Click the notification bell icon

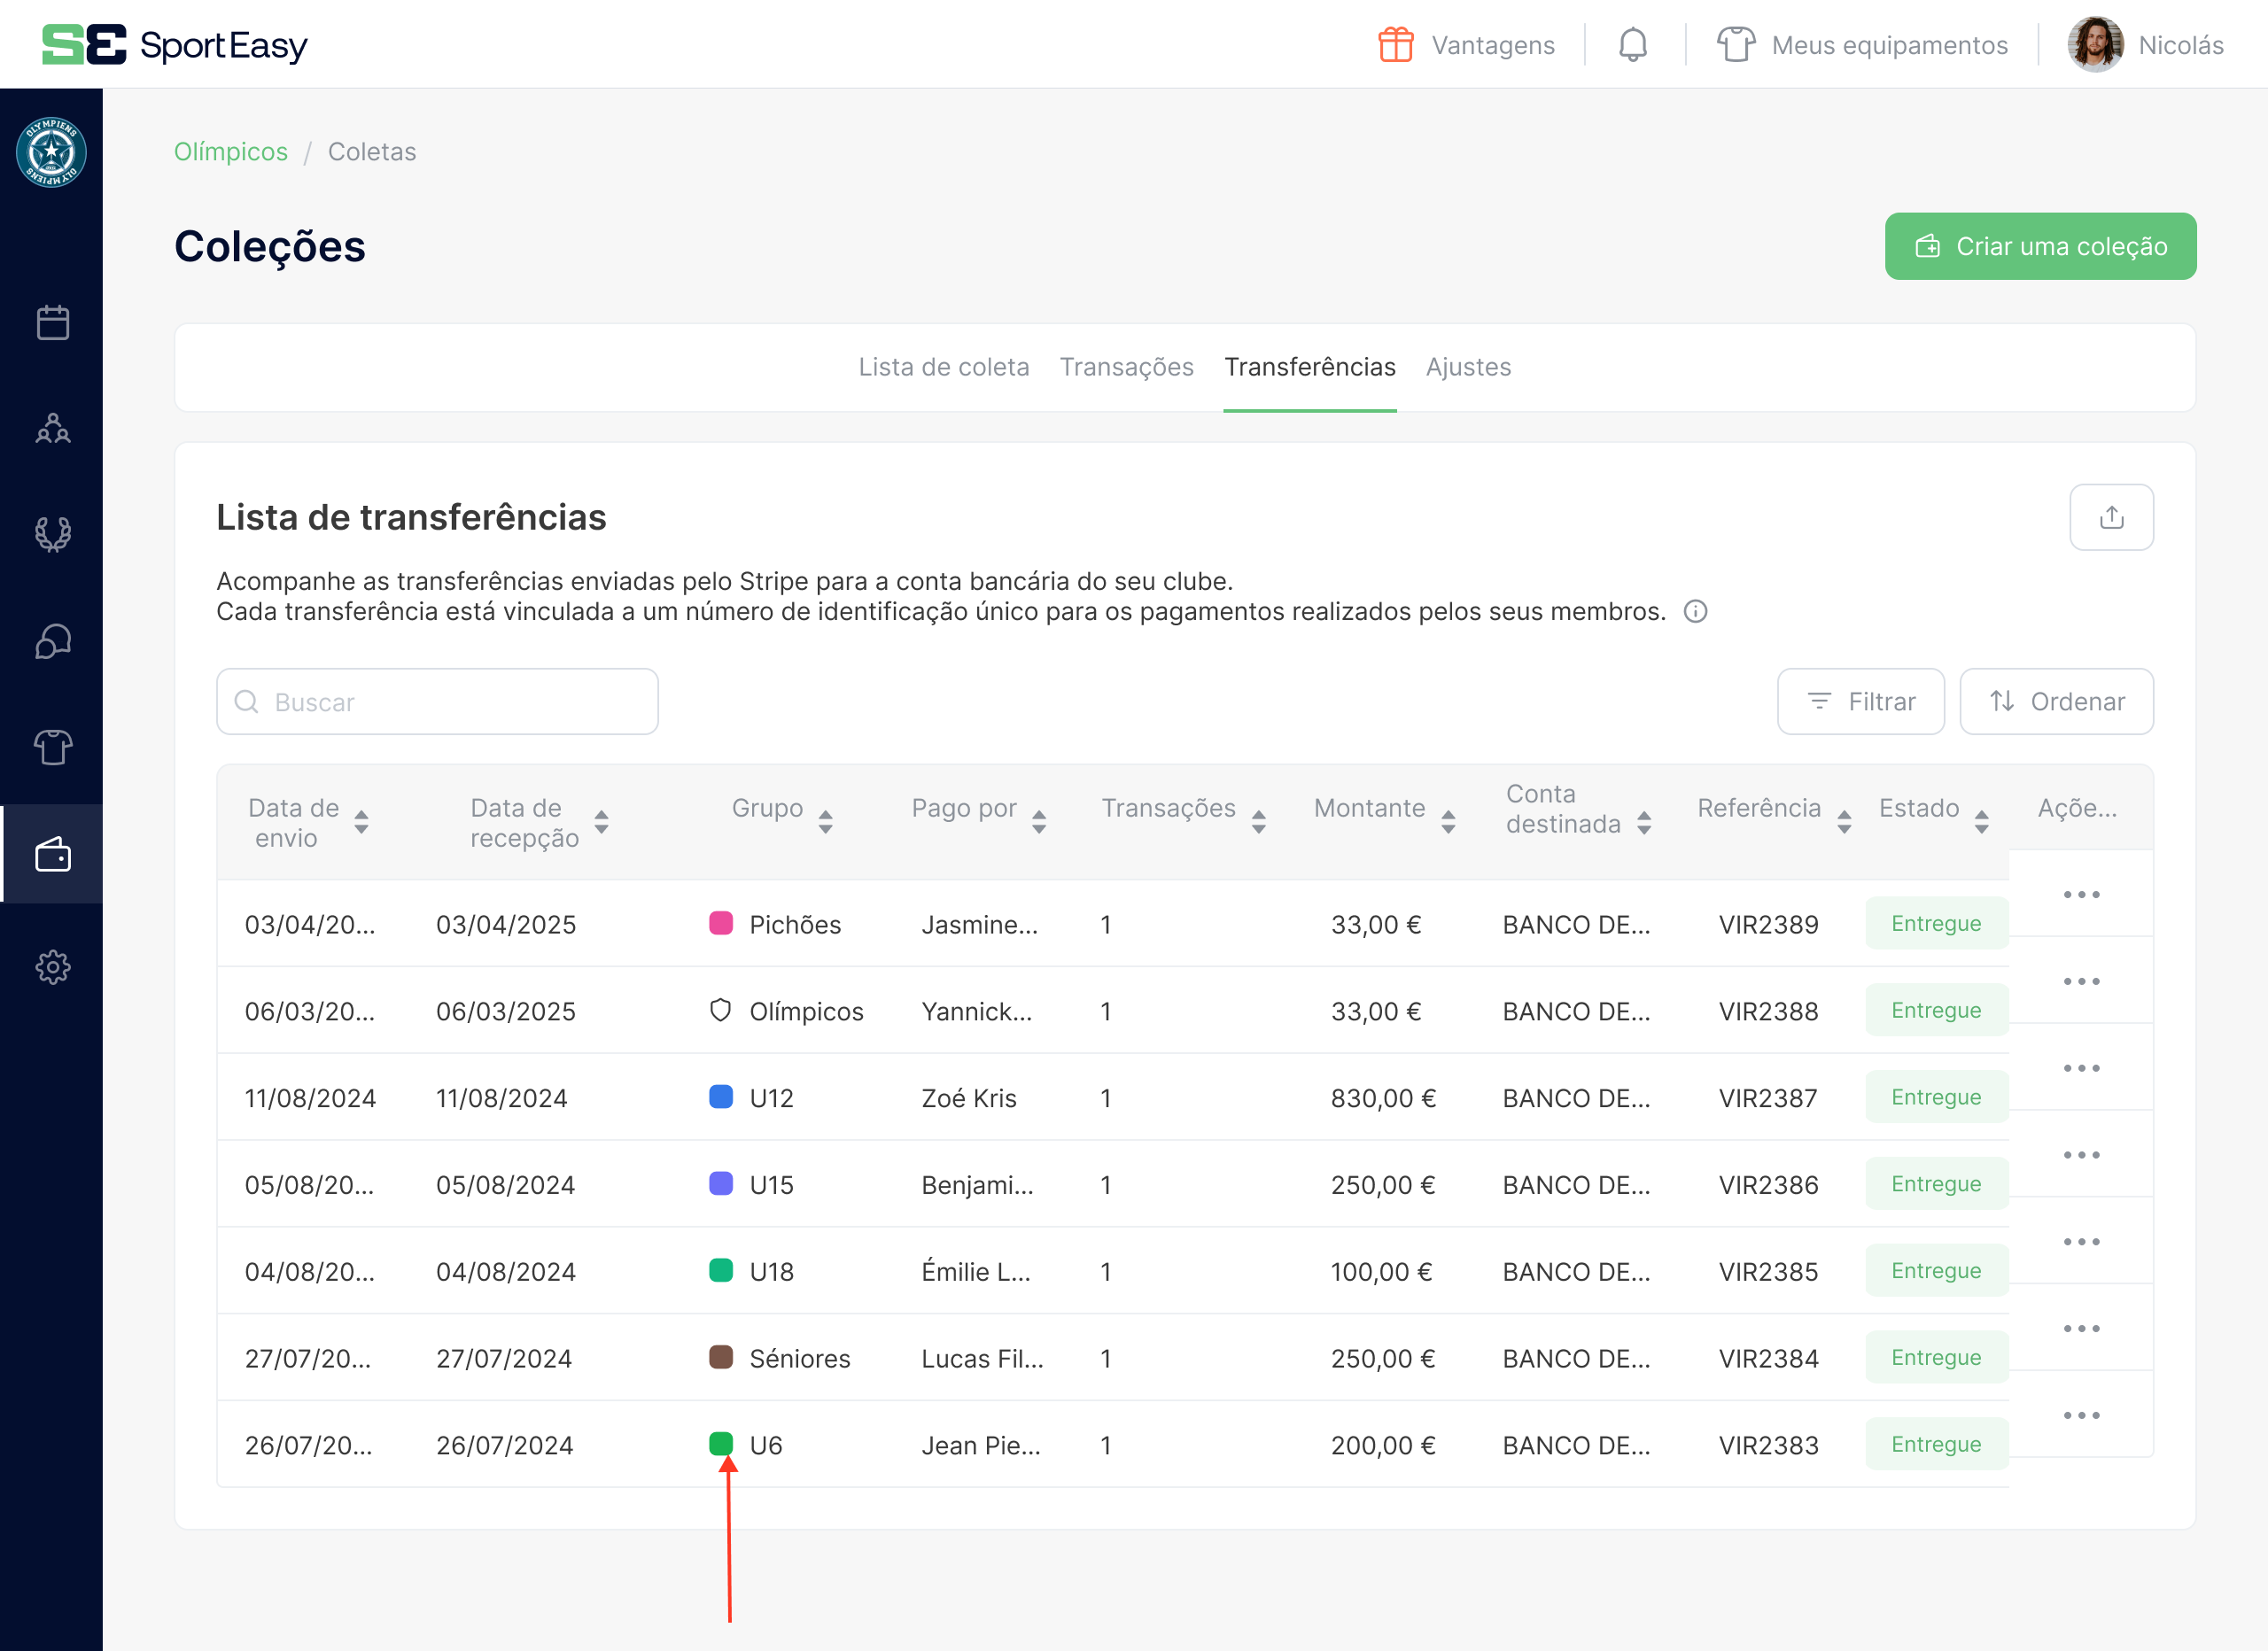1632,45
